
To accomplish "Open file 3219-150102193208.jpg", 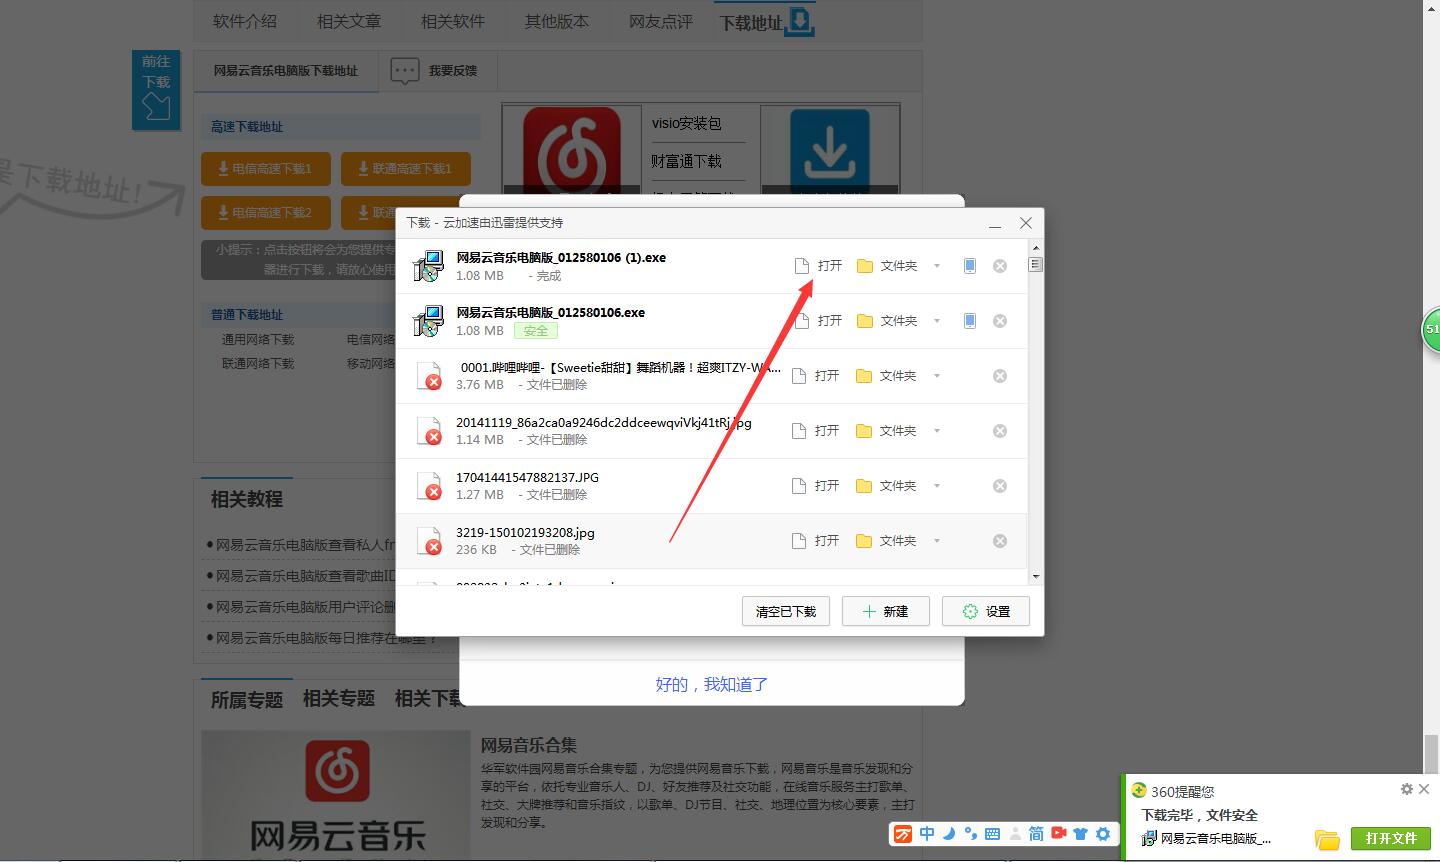I will [816, 541].
